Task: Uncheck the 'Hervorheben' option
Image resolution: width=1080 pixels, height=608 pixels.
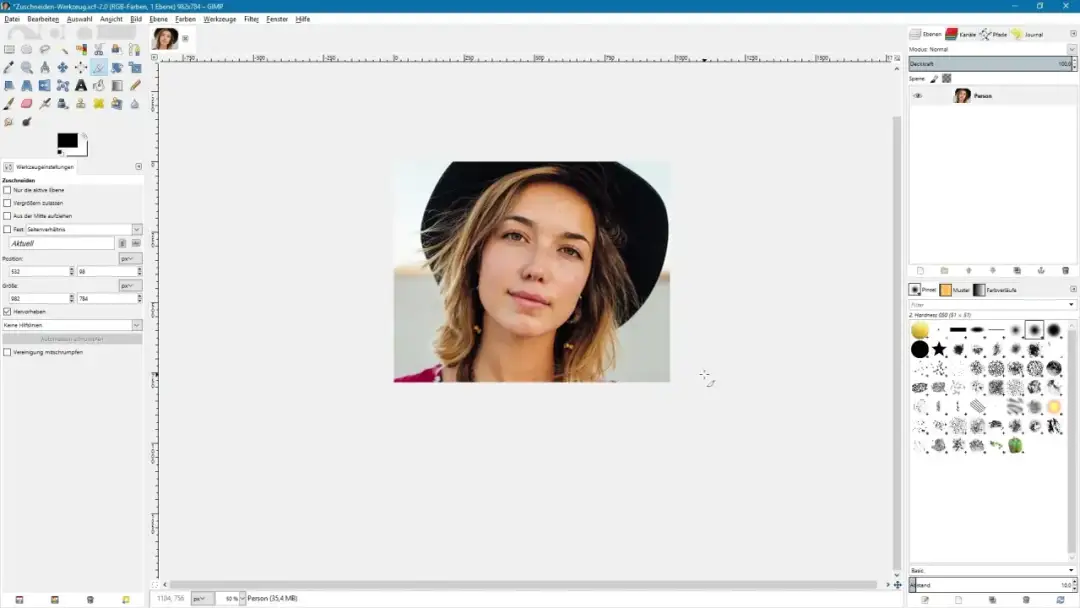Action: 7,311
